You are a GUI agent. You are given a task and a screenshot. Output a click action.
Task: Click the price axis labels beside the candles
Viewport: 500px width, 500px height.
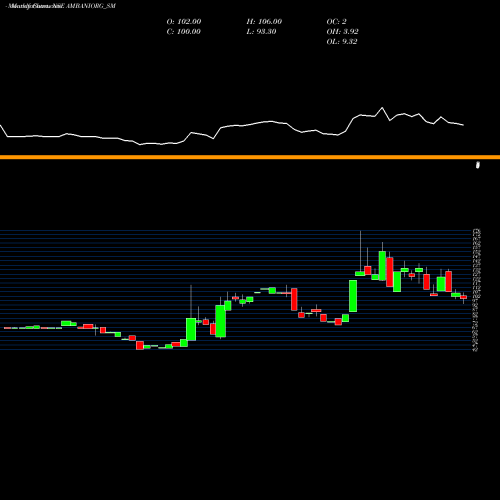476,289
